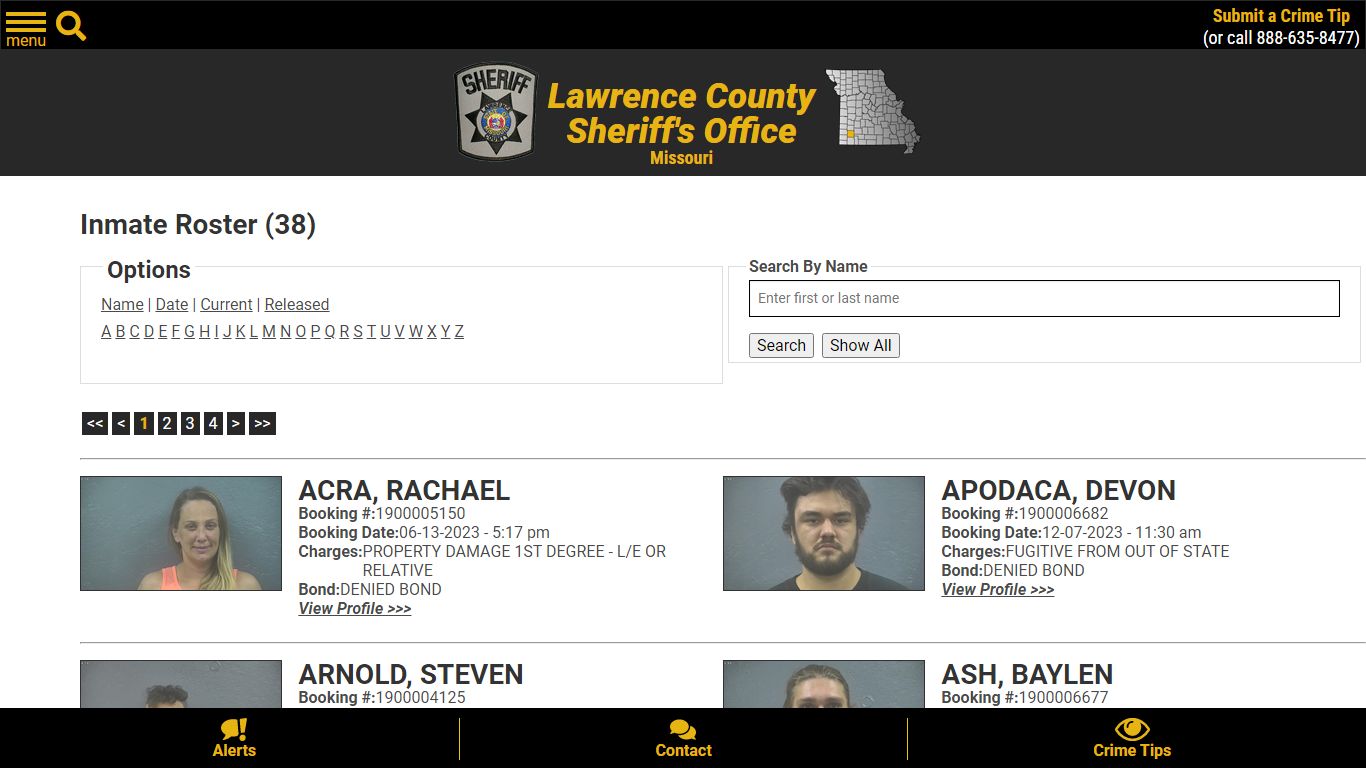
Task: Select page 4 in pagination
Action: [x=213, y=423]
